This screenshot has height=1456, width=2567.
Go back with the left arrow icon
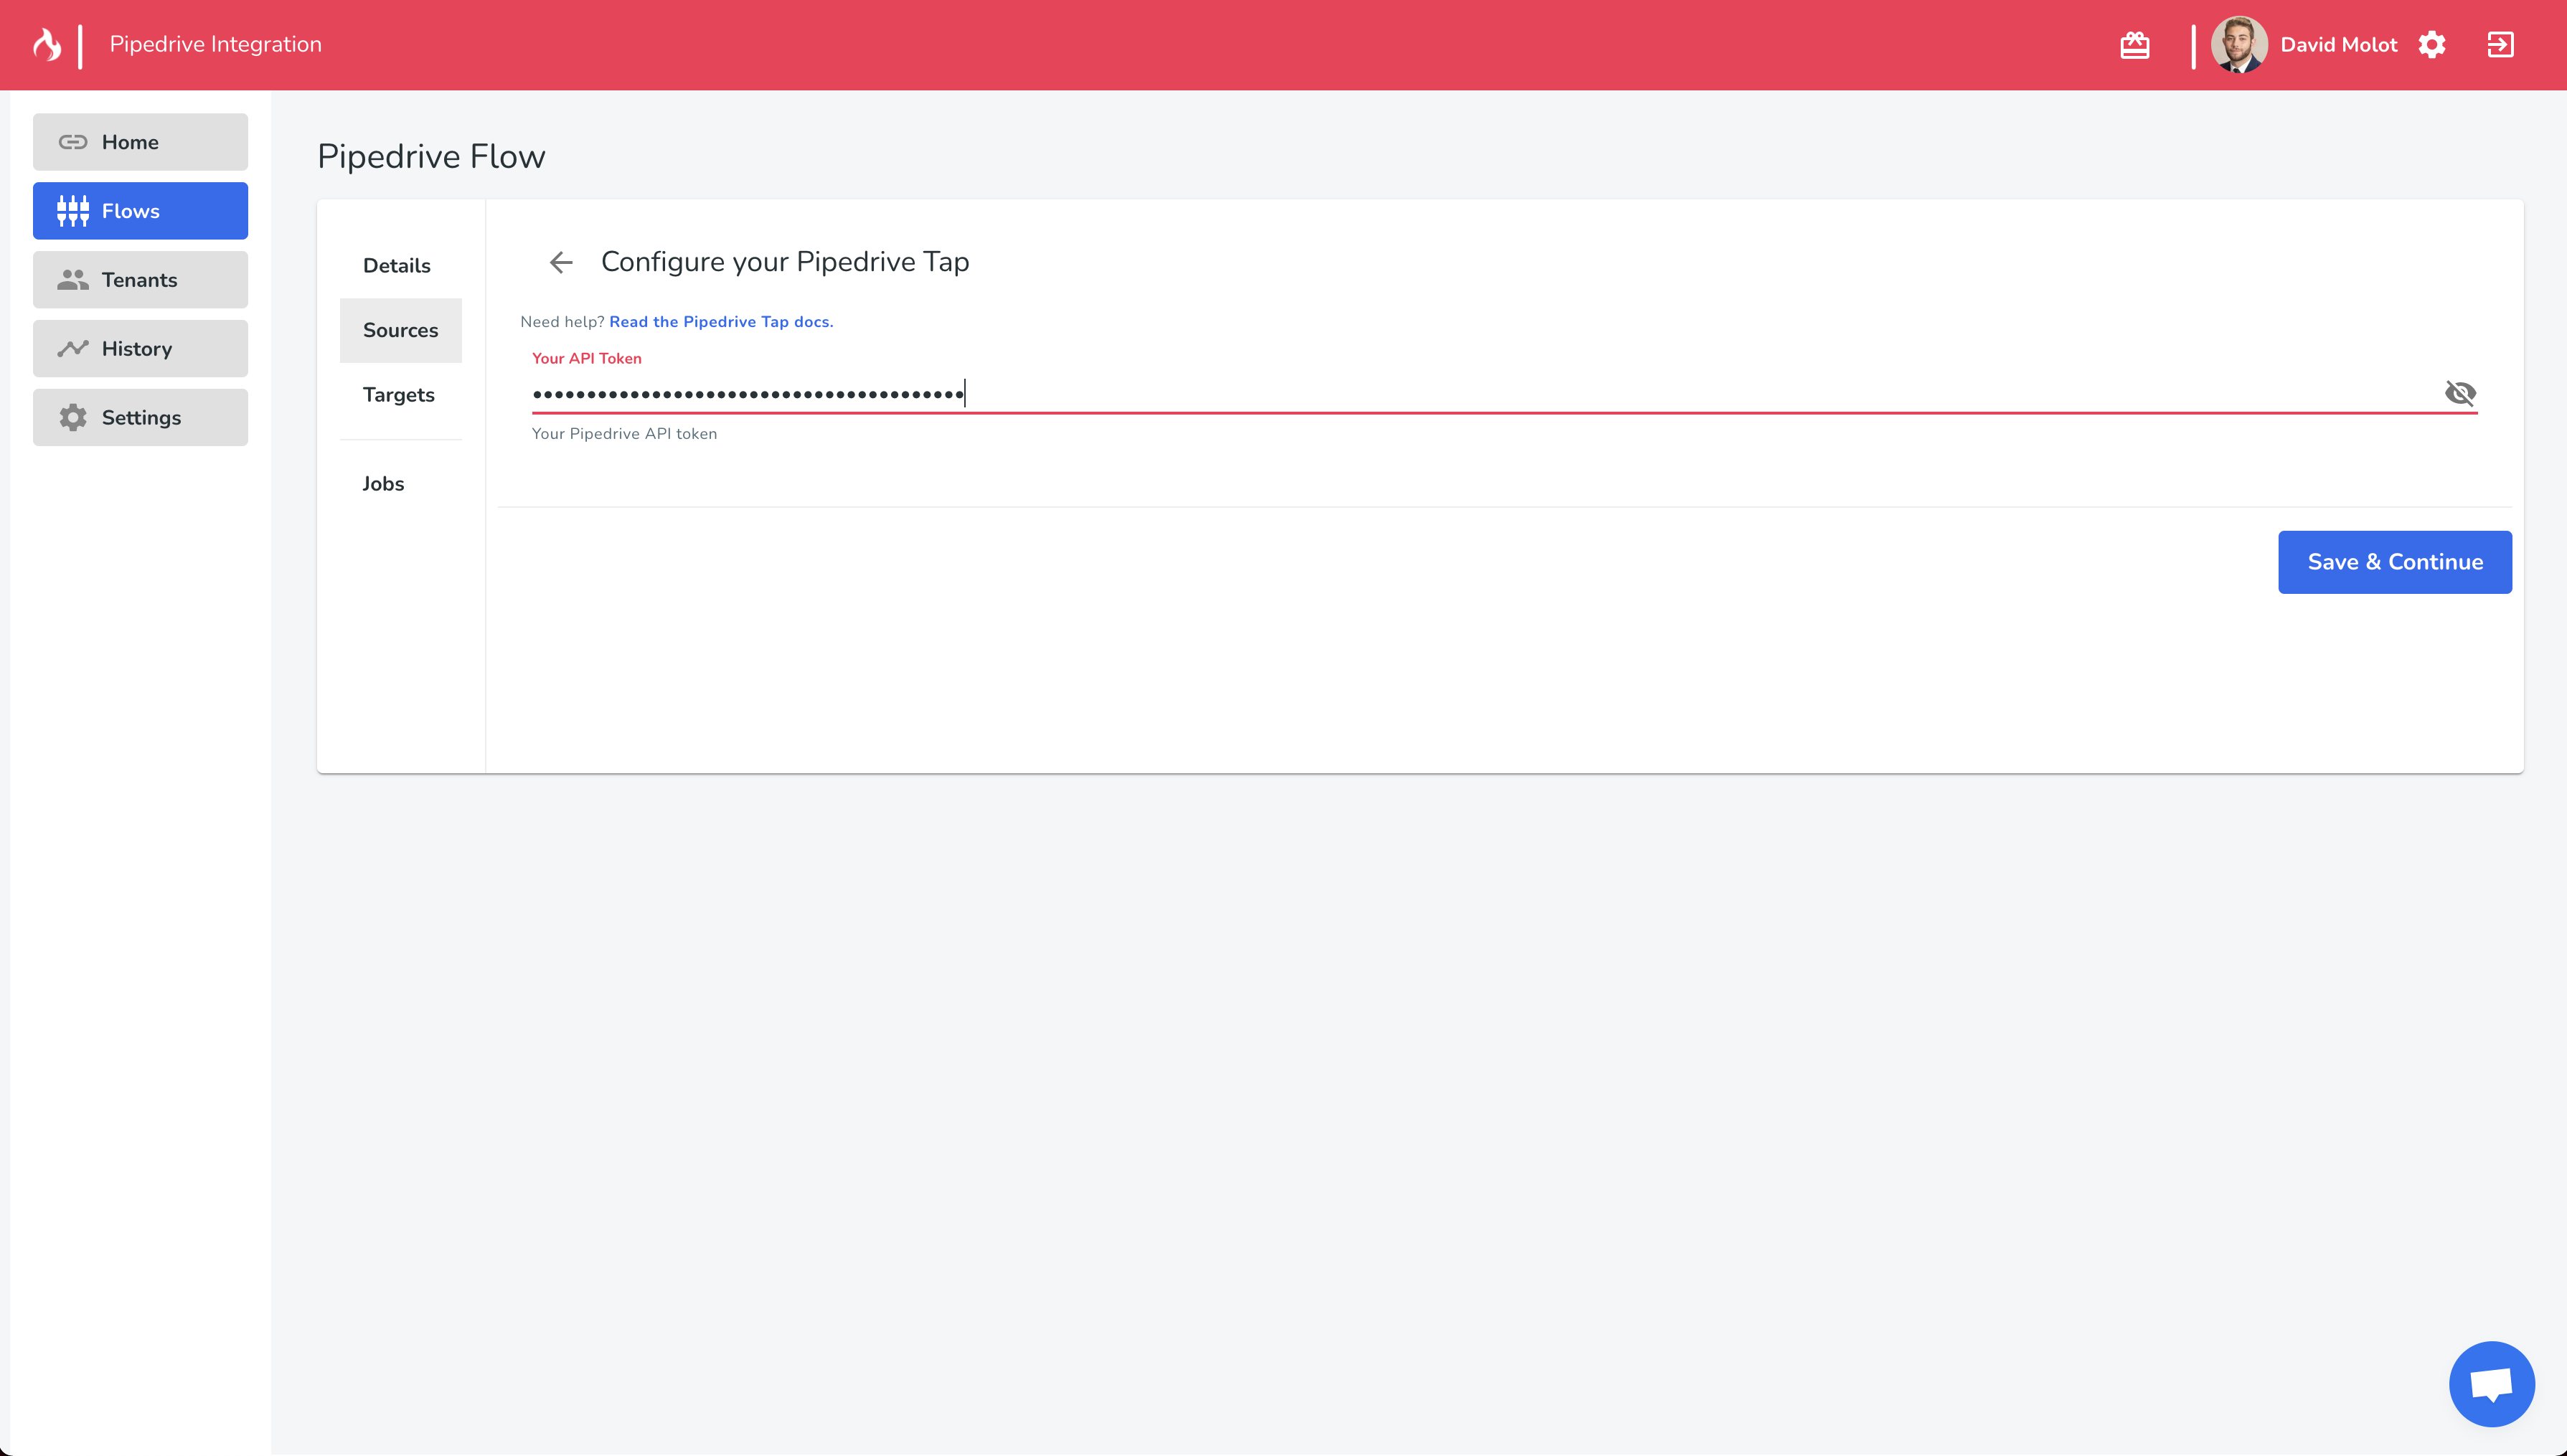[561, 262]
